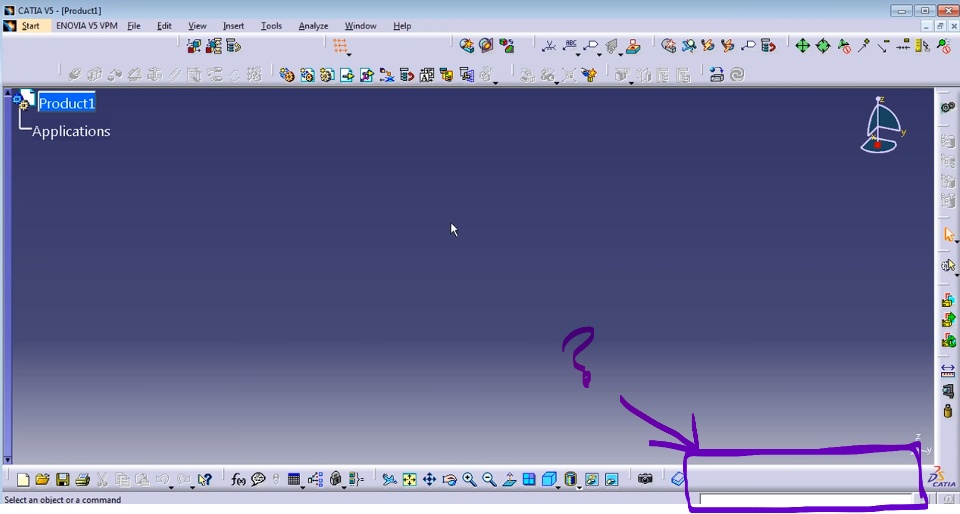Select Product1 in the specification tree
Screen dimensions: 960x514
(67, 103)
